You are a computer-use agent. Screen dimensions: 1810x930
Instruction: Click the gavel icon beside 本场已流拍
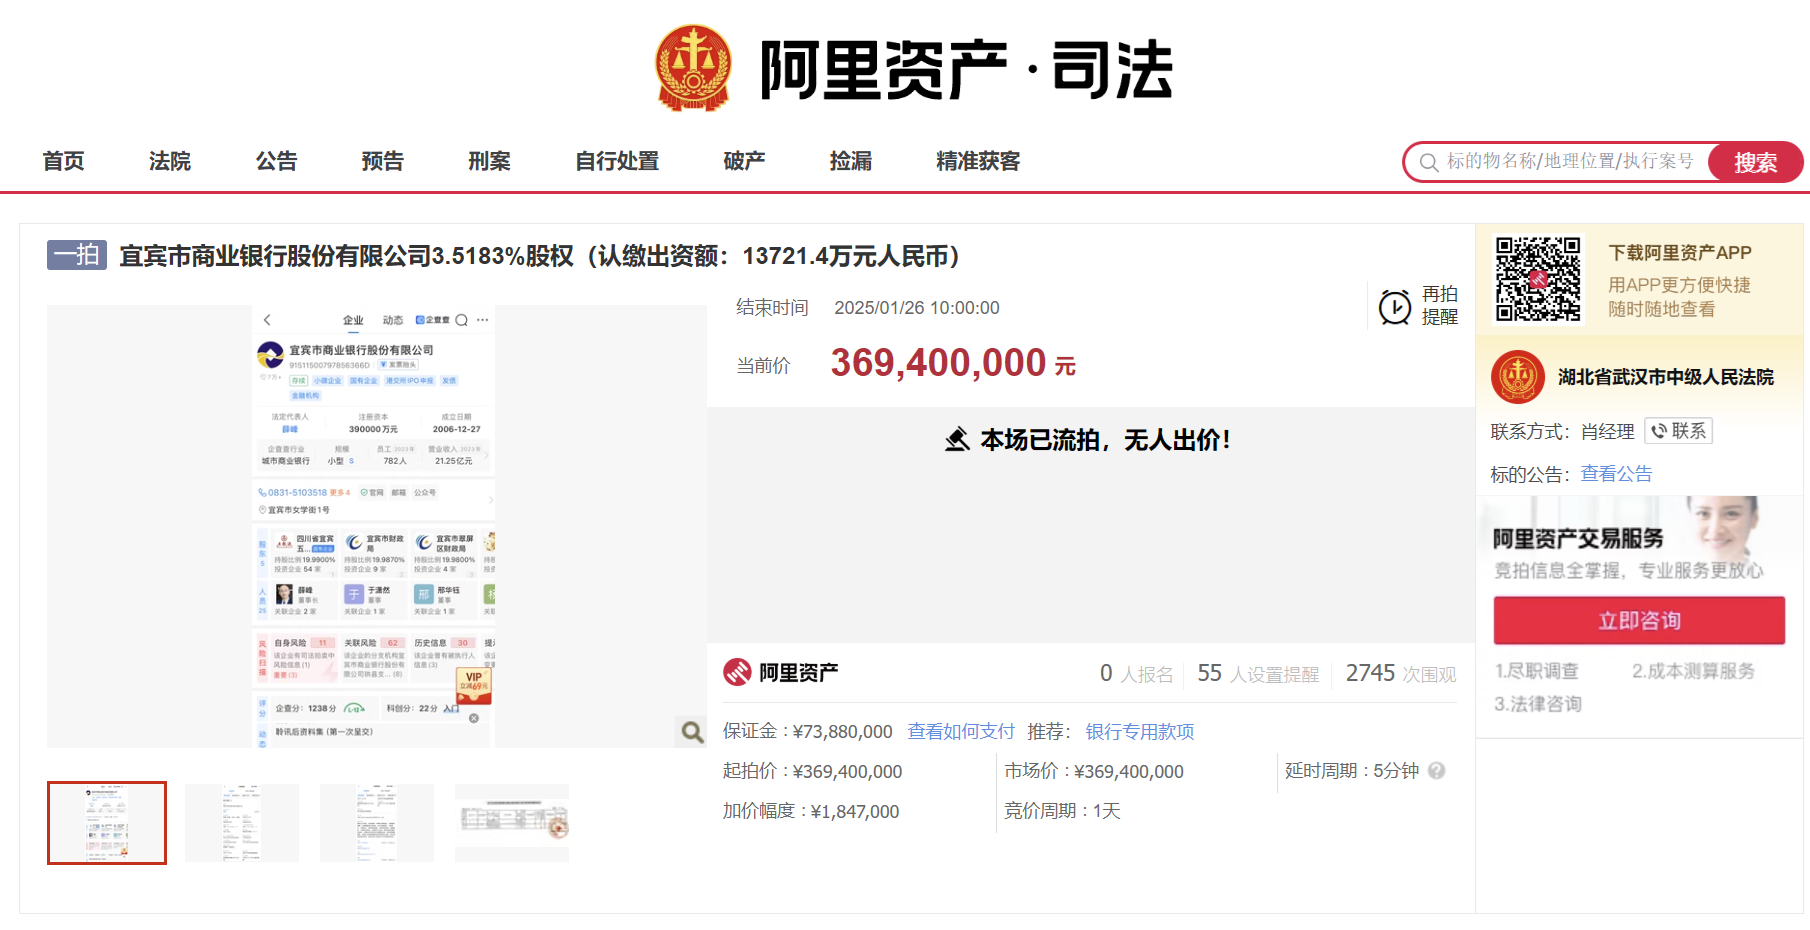click(x=957, y=439)
